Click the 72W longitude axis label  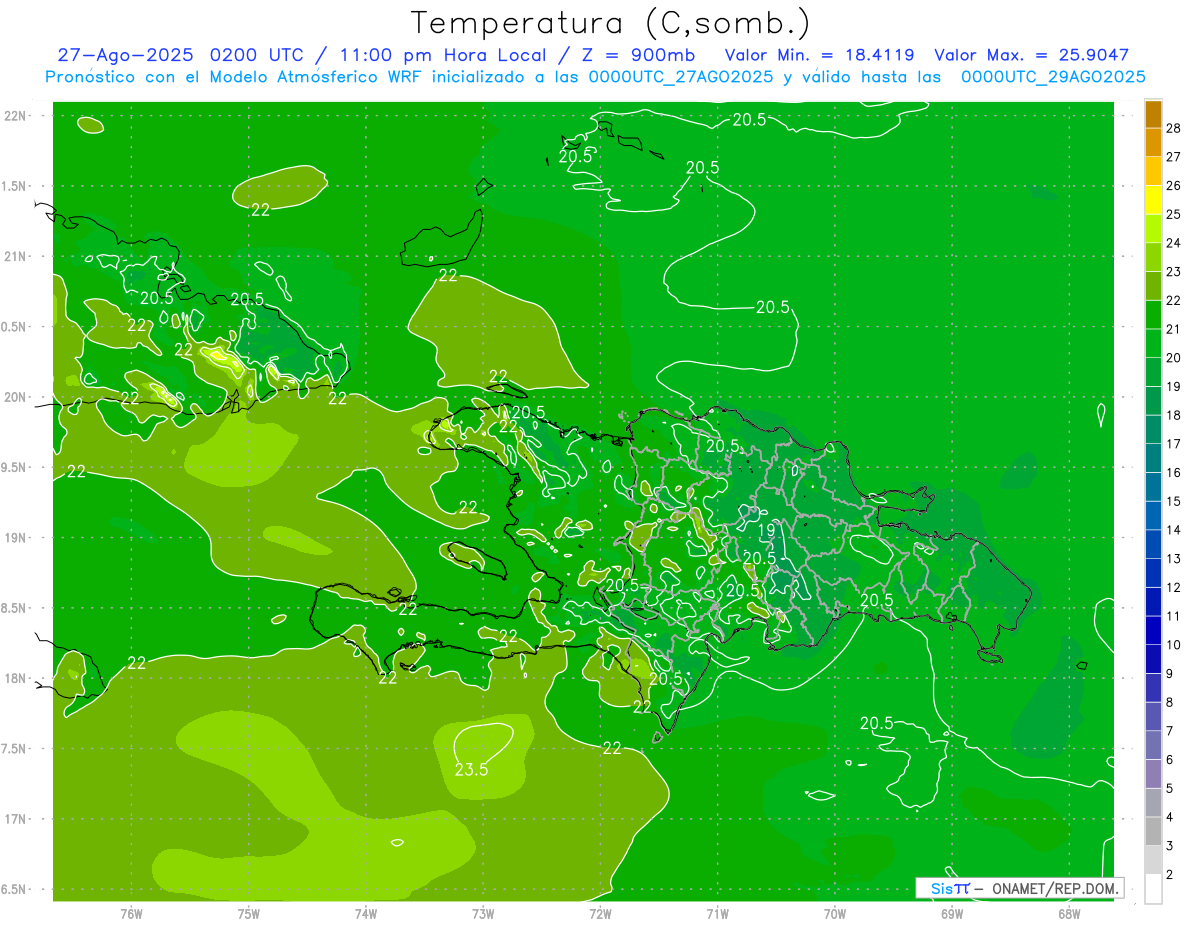pos(600,913)
